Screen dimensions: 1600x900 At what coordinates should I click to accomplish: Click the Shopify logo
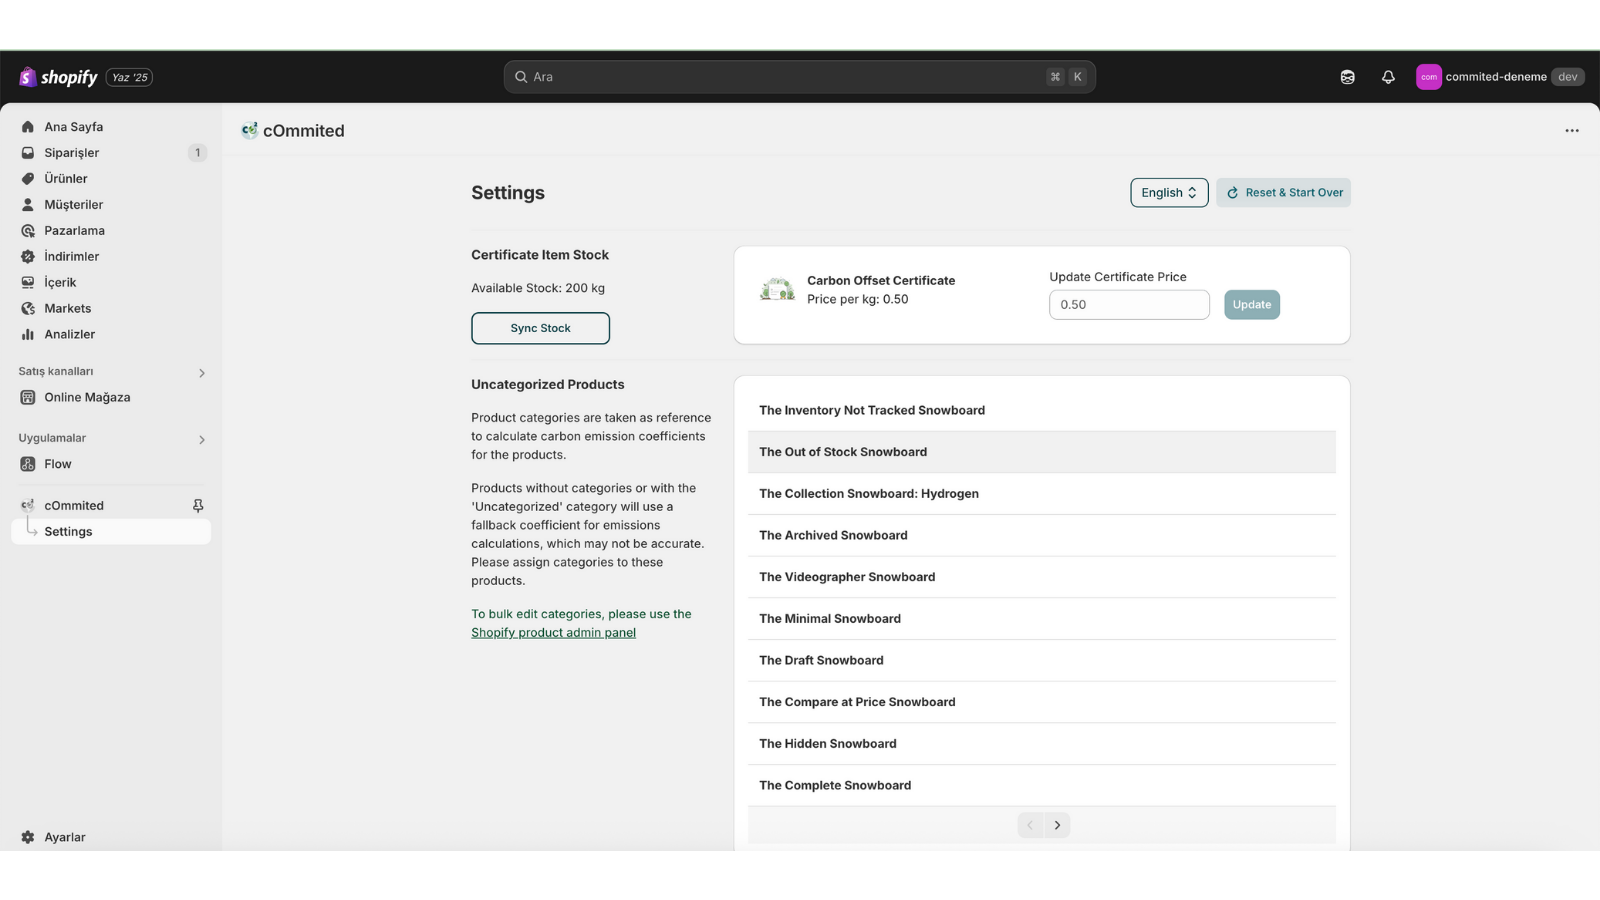click(x=58, y=77)
